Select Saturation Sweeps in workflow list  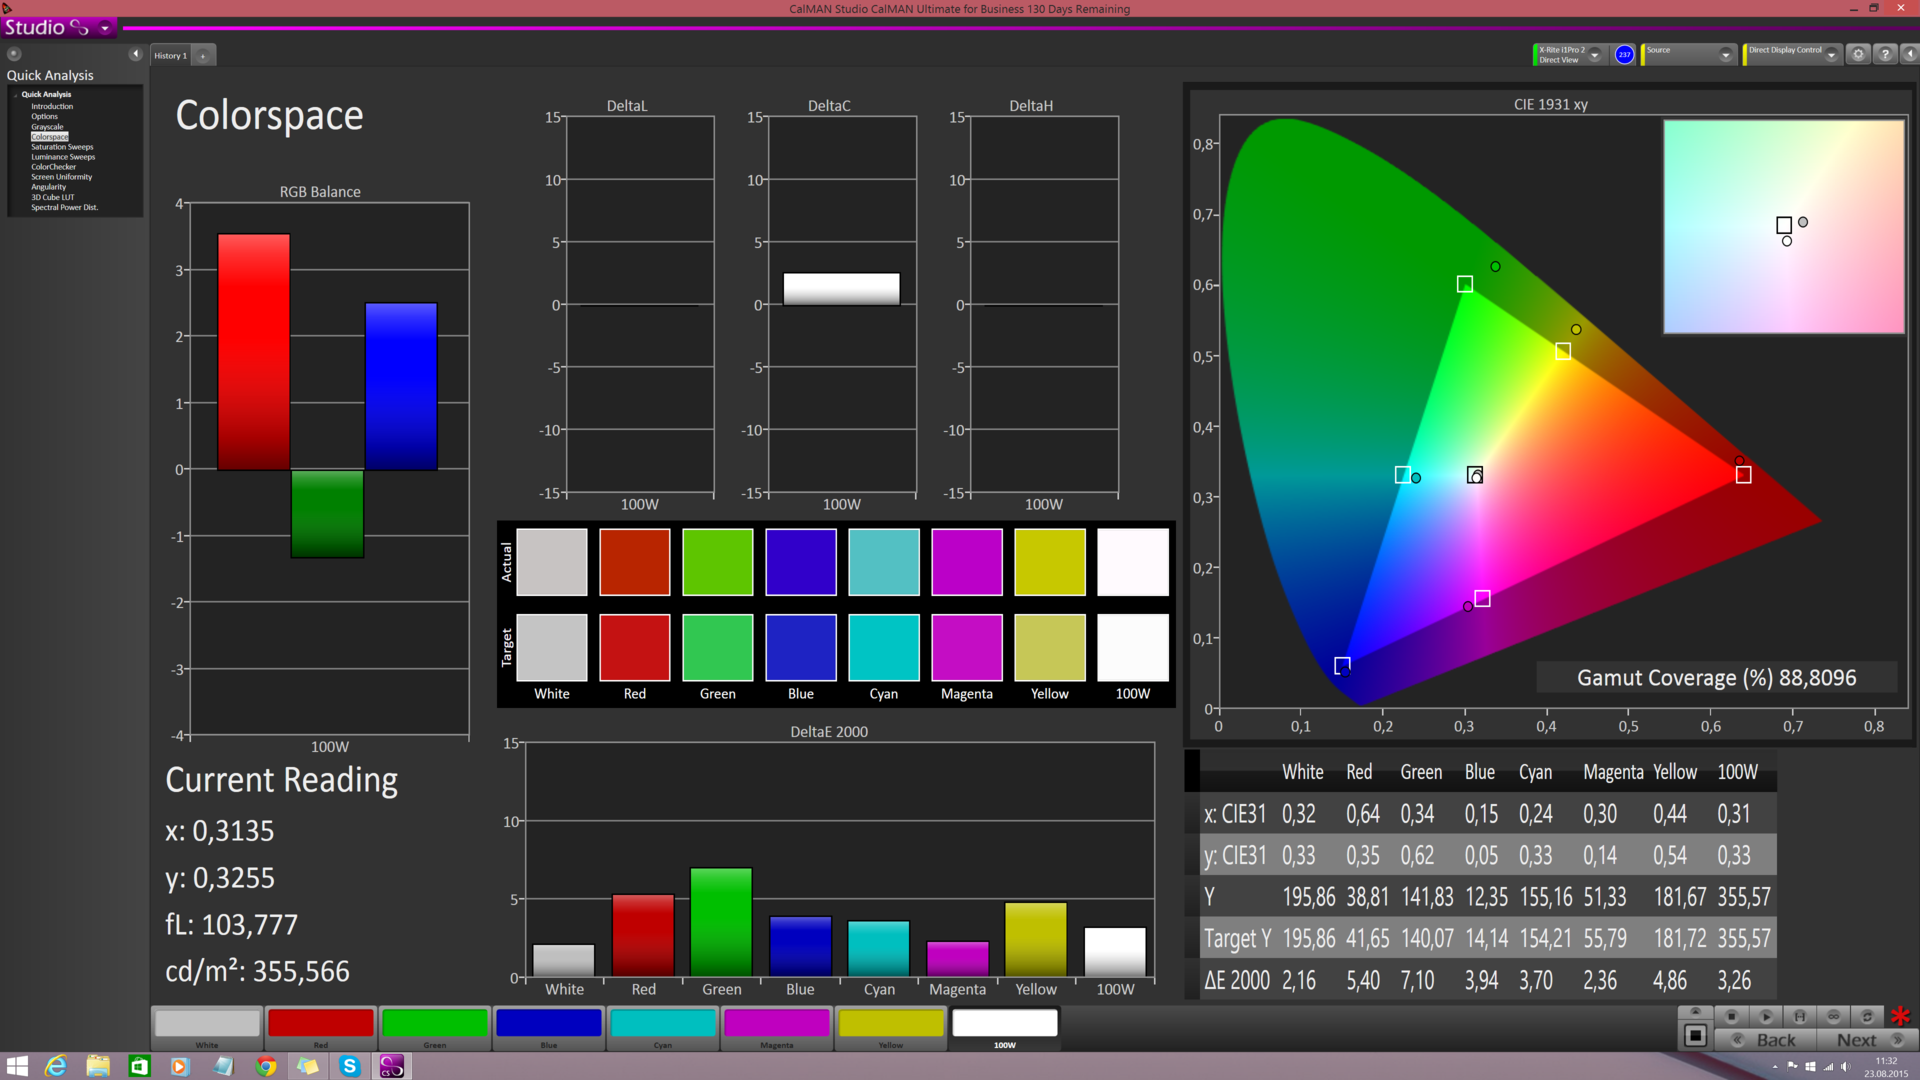(62, 147)
